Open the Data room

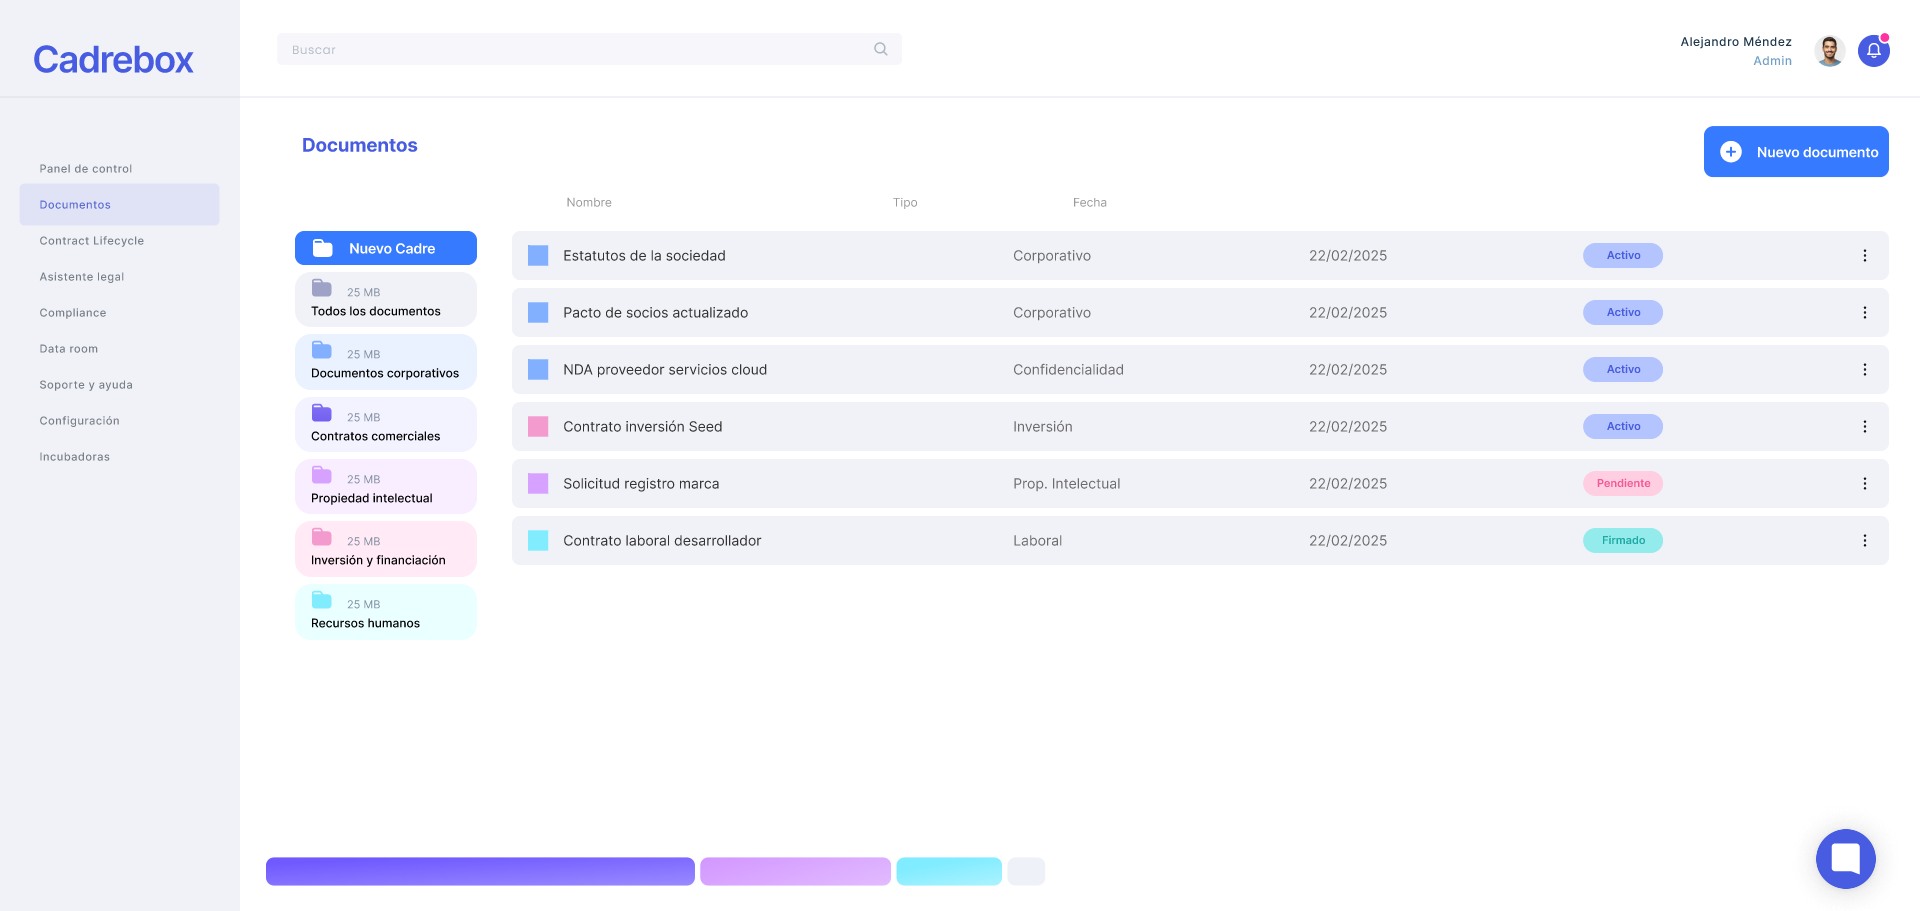tap(69, 349)
